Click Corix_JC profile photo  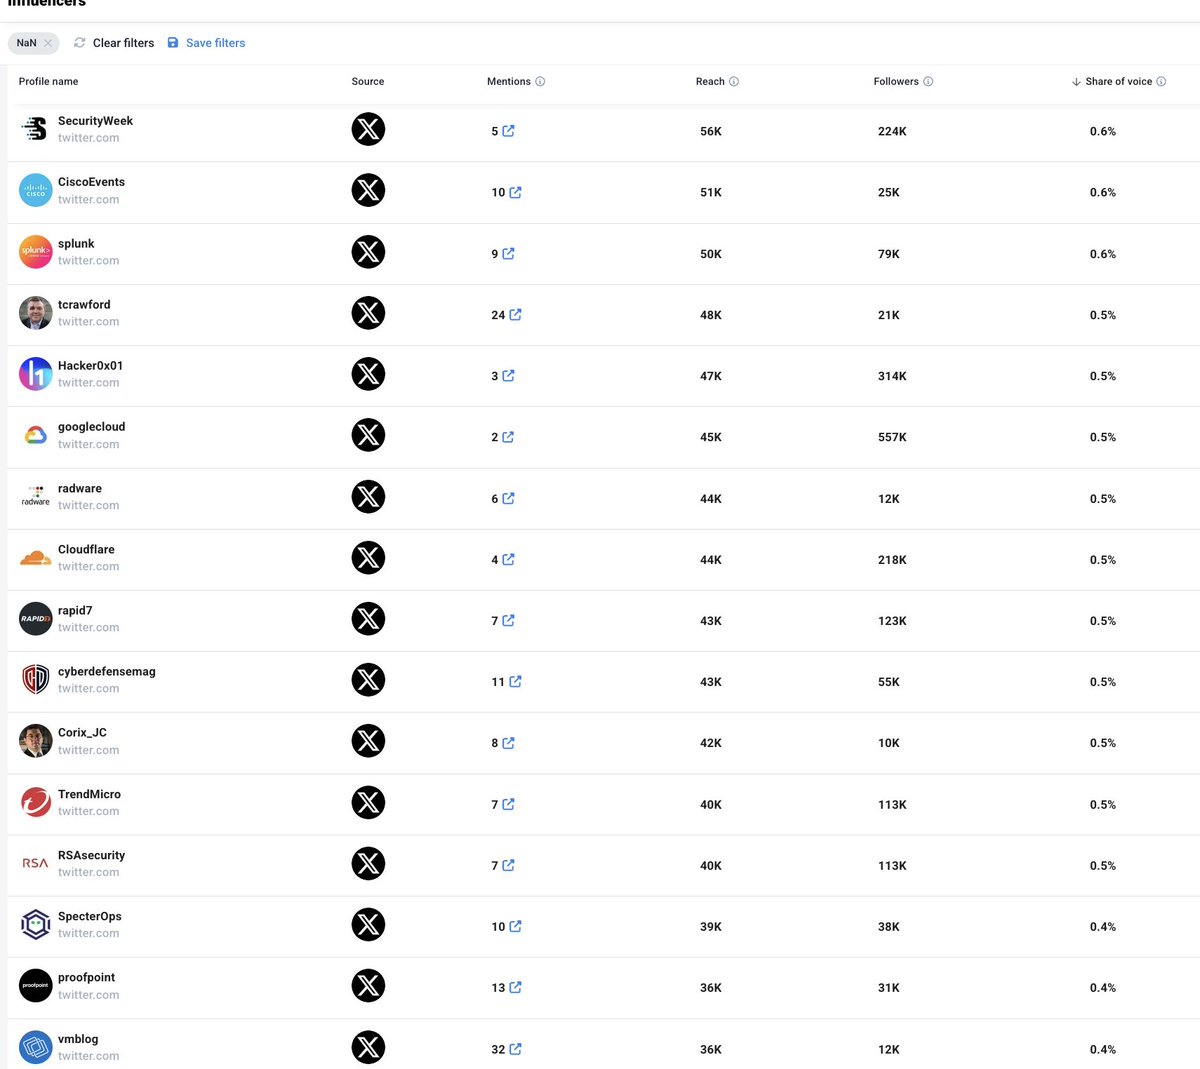(x=35, y=741)
